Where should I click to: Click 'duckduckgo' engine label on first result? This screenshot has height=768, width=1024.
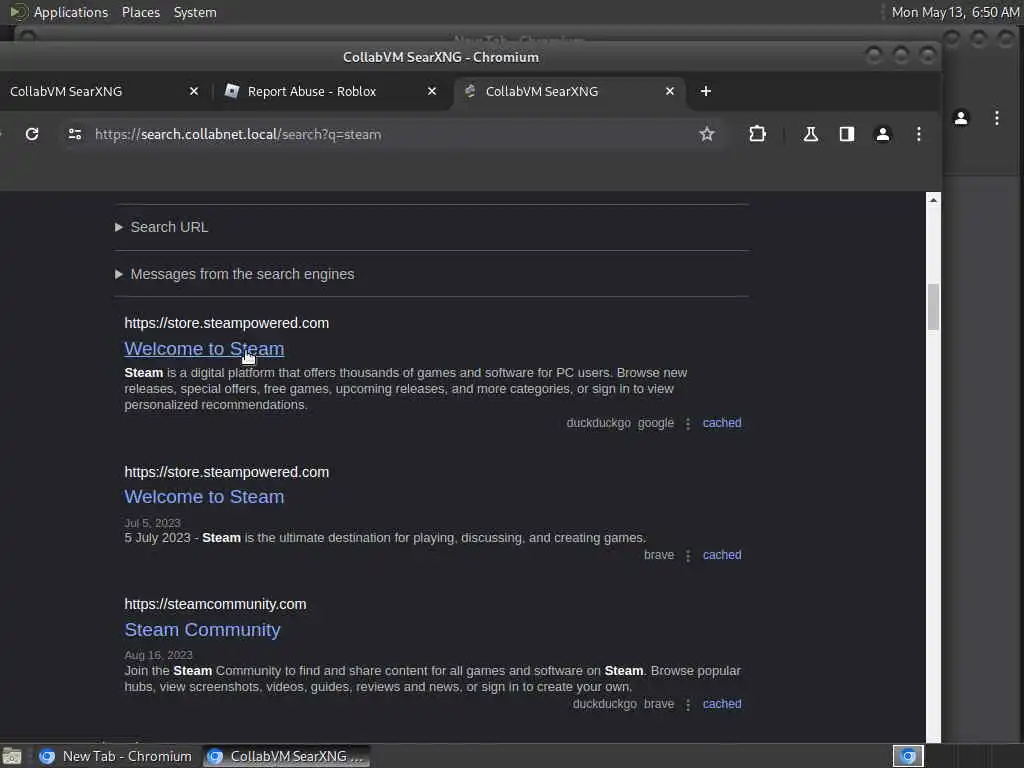click(x=598, y=423)
